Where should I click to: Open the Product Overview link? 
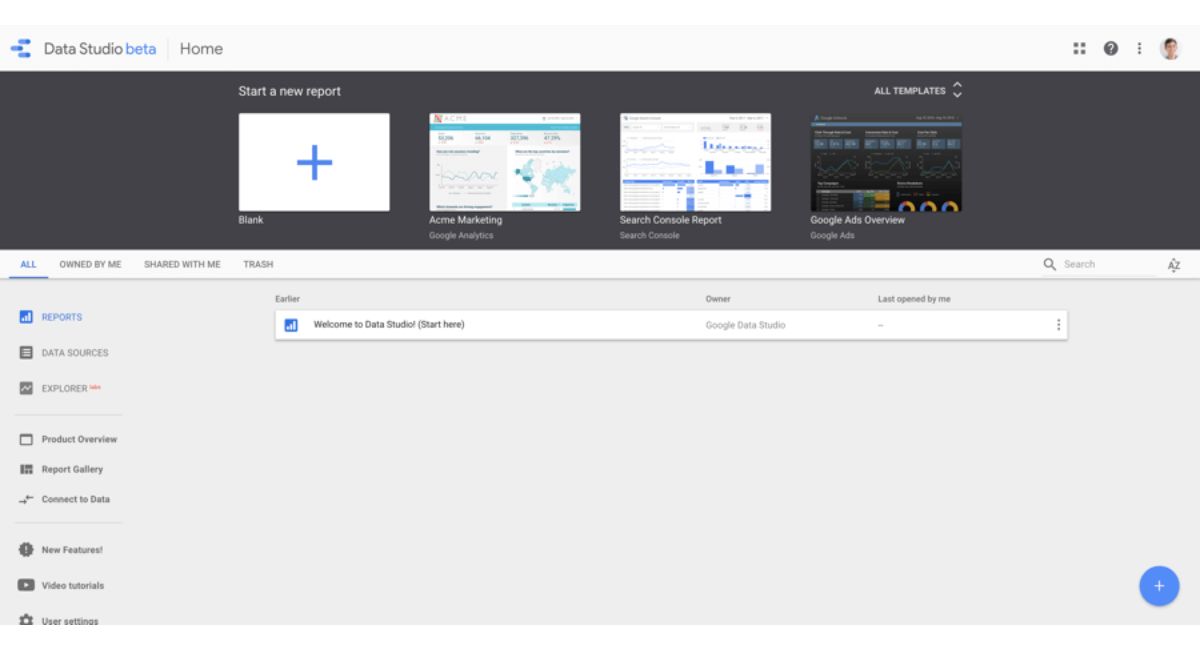pyautogui.click(x=79, y=439)
